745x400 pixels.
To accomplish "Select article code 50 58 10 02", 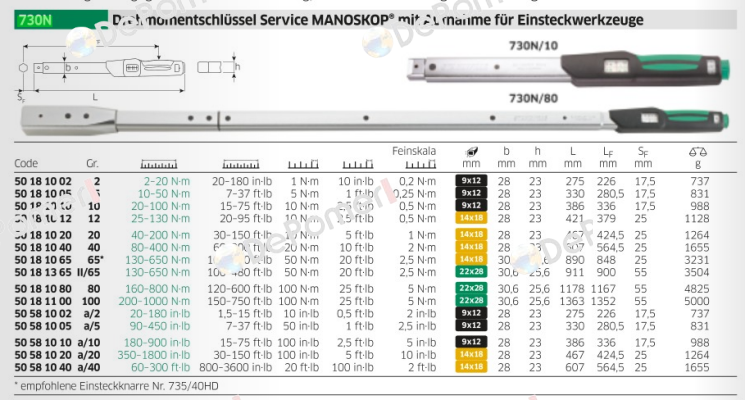I will click(43, 314).
